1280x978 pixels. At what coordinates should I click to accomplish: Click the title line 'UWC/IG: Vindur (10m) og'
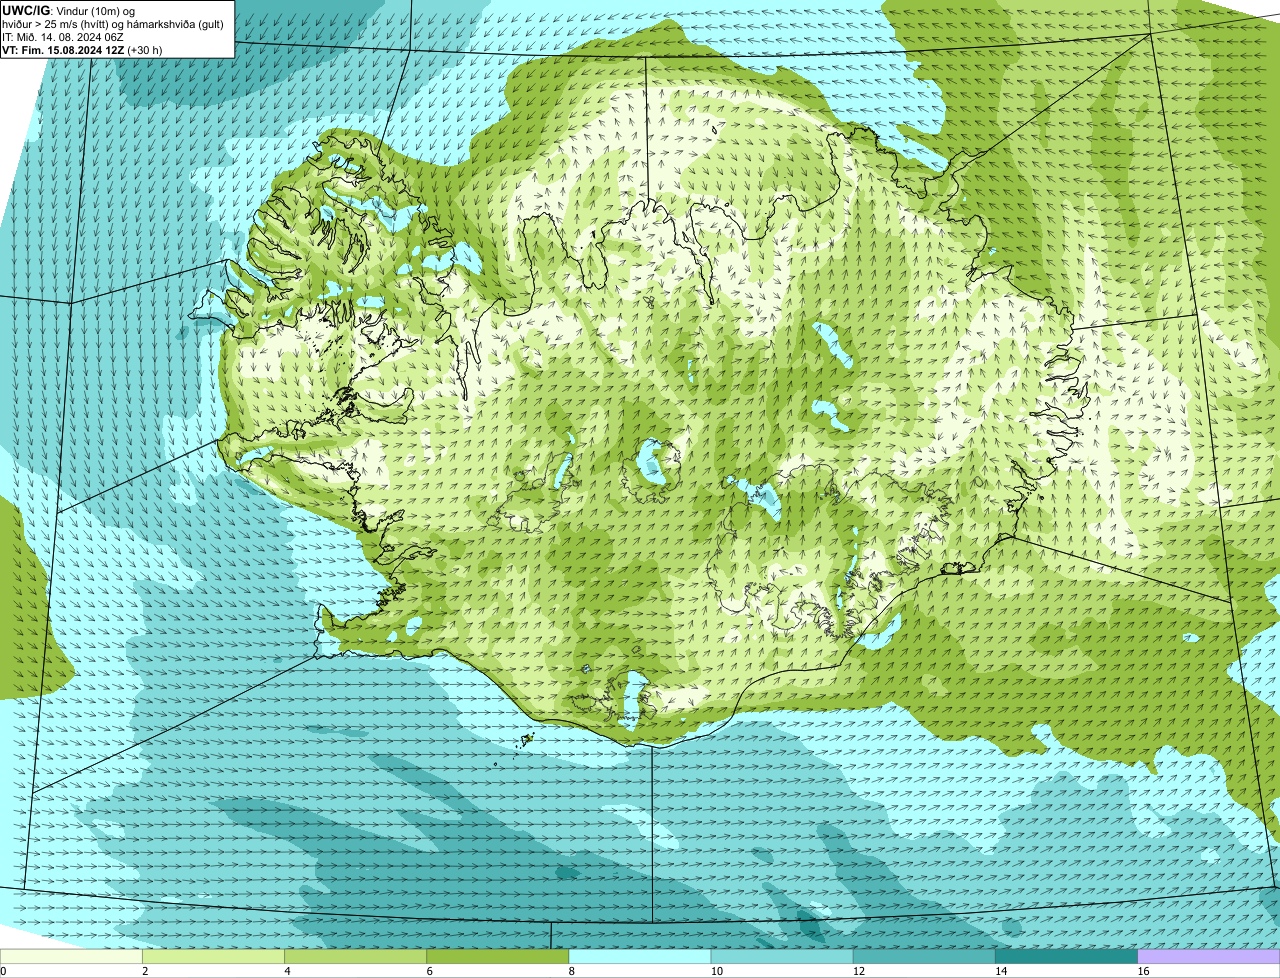point(69,10)
